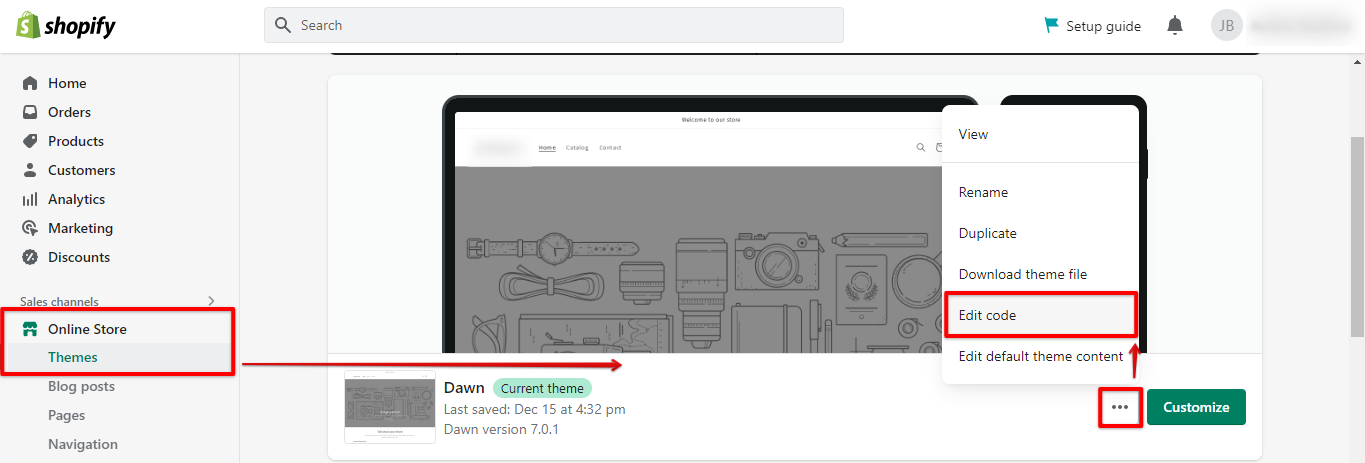Click the search magnifier icon
The height and width of the screenshot is (463, 1365).
pos(283,25)
